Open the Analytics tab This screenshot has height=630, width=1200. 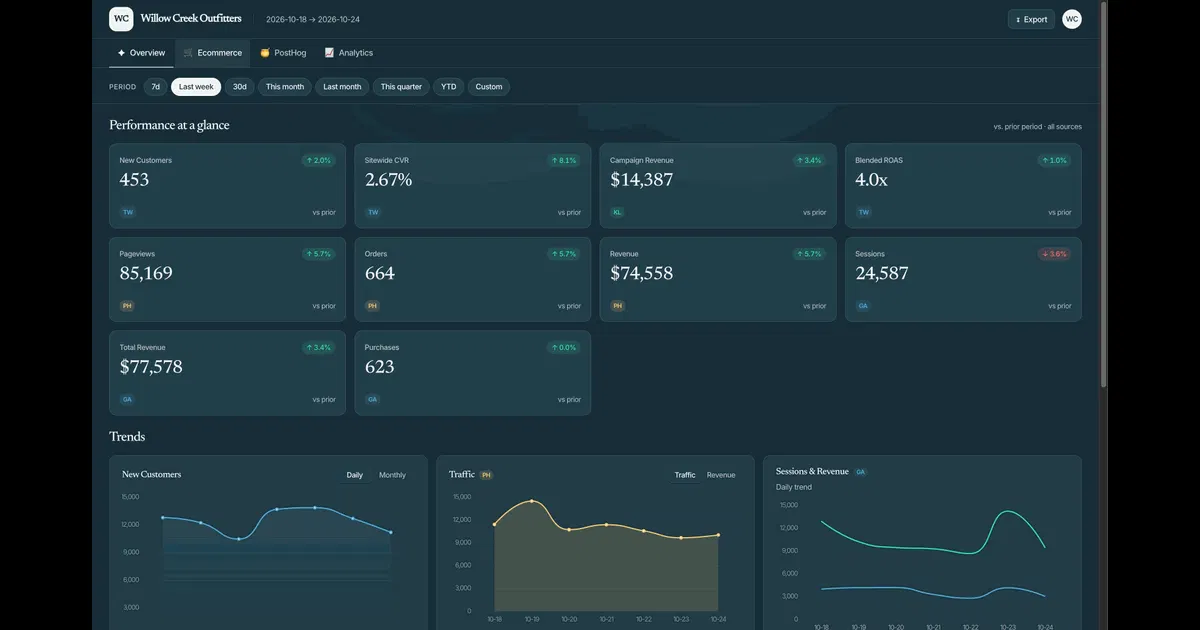click(x=348, y=53)
